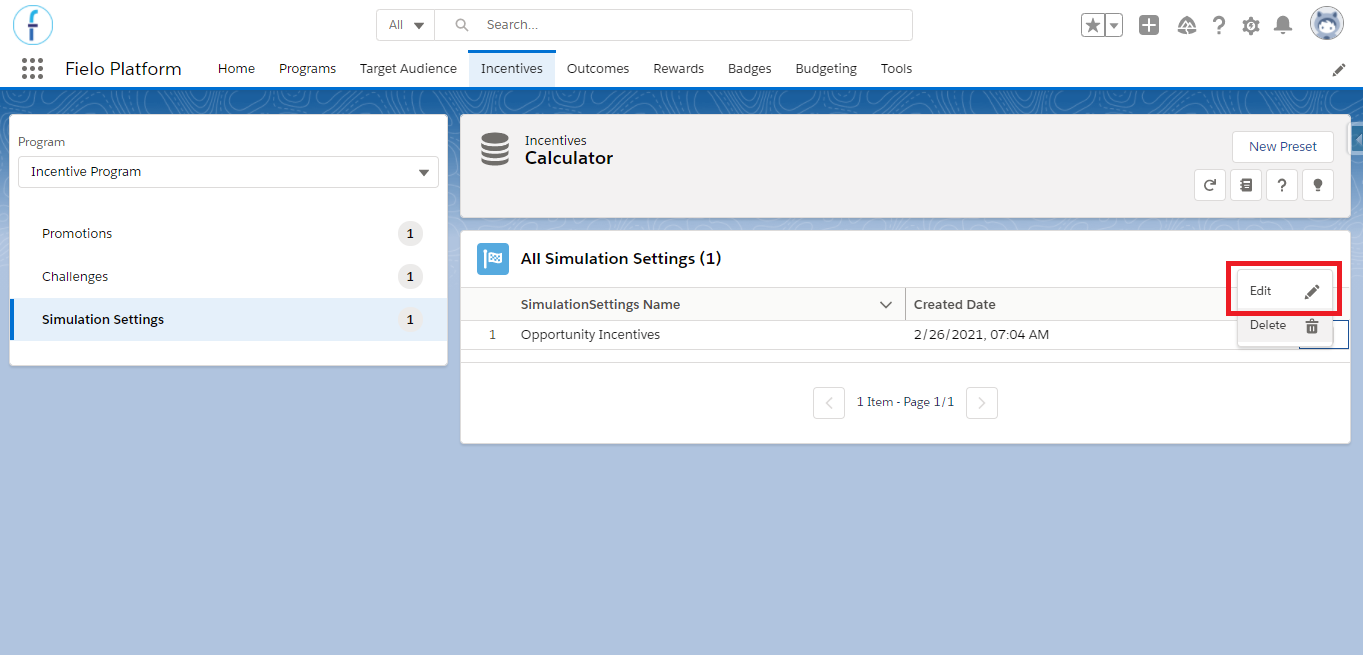Viewport: 1363px width, 655px height.
Task: Click the Calculator database stack icon
Action: [x=495, y=149]
